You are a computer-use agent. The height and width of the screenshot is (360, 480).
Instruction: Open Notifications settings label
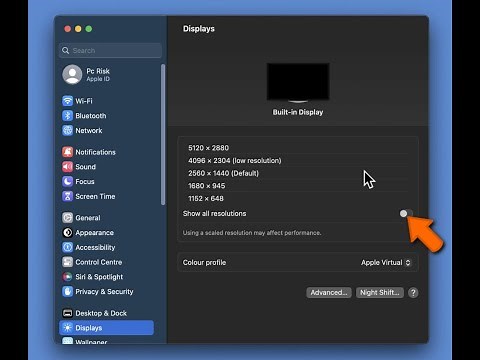[95, 152]
